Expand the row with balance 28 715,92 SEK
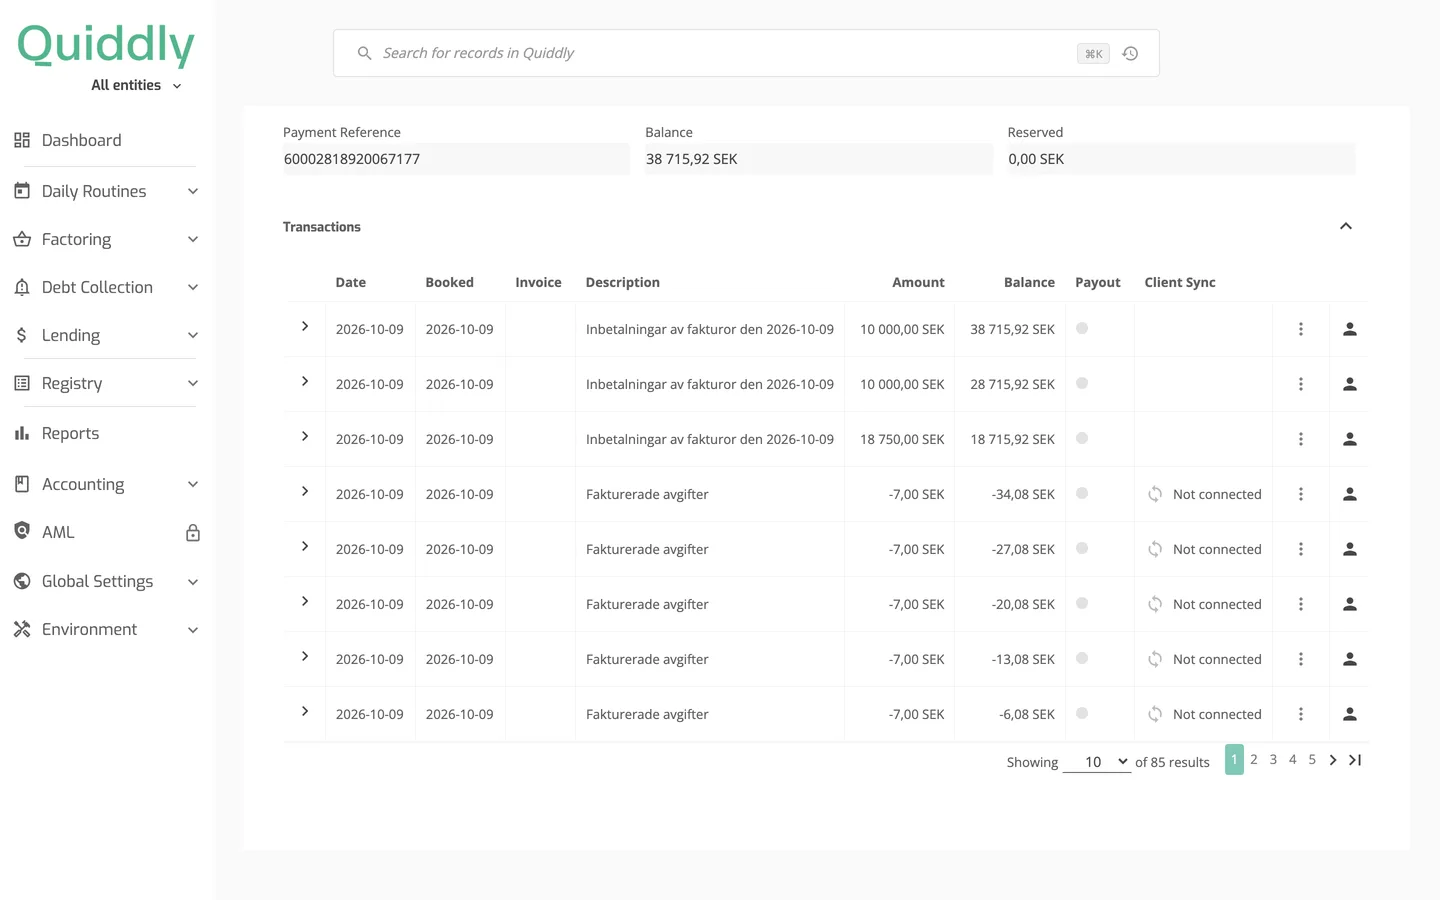Viewport: 1440px width, 900px height. [x=305, y=382]
